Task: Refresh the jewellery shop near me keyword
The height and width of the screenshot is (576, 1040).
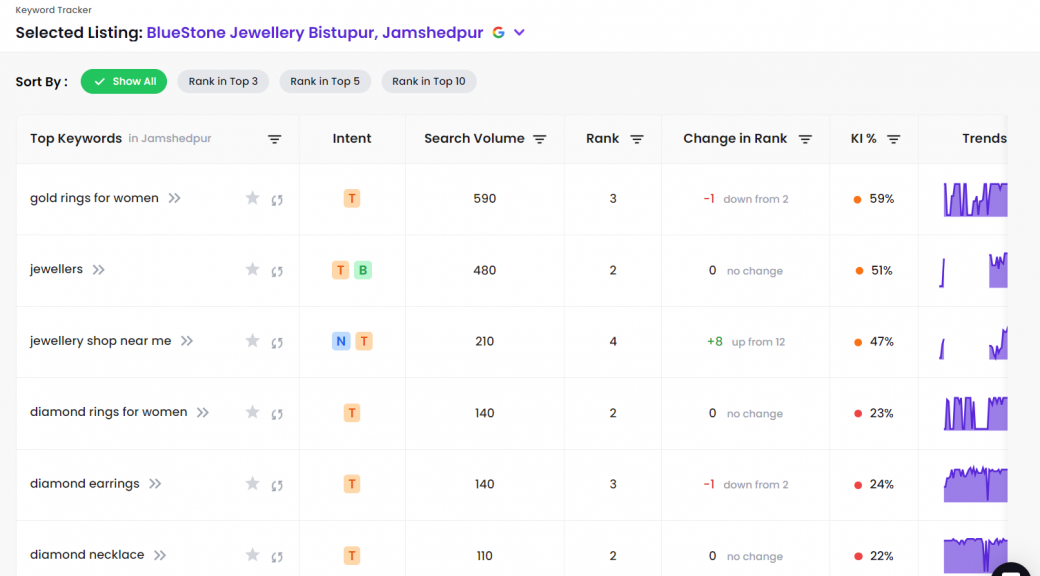Action: 277,342
